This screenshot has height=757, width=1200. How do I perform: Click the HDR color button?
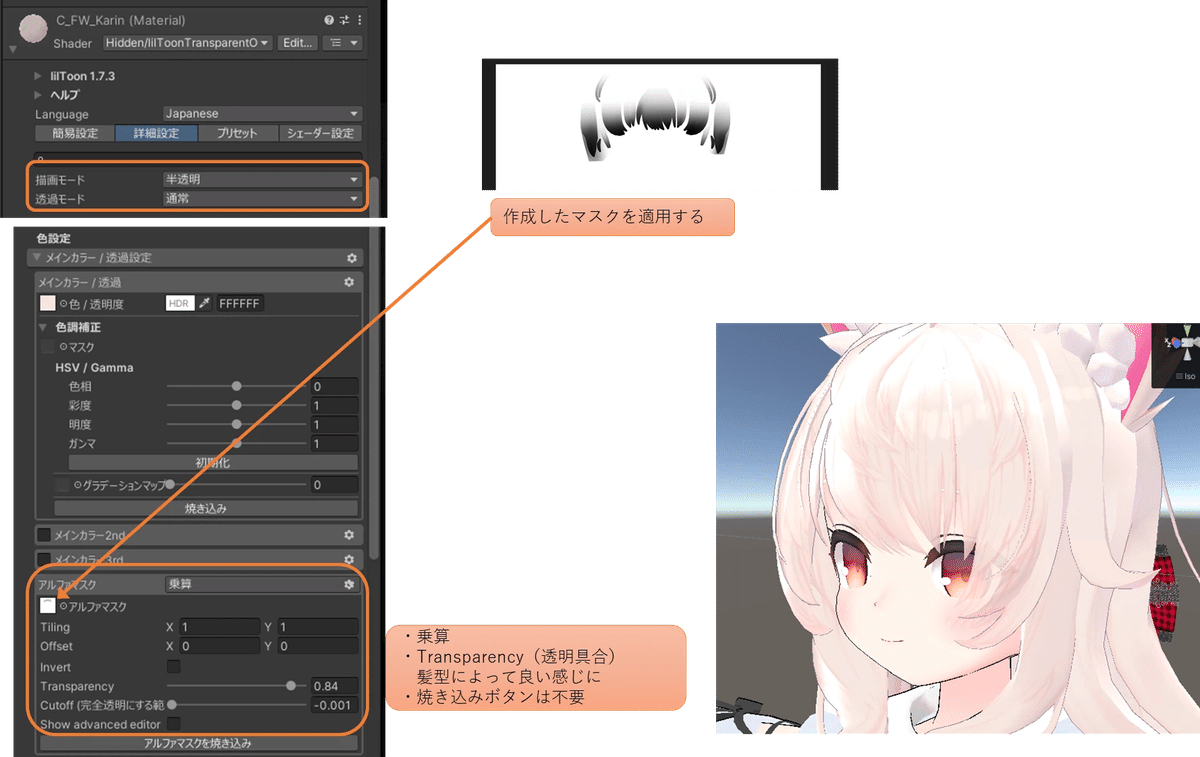coord(180,304)
